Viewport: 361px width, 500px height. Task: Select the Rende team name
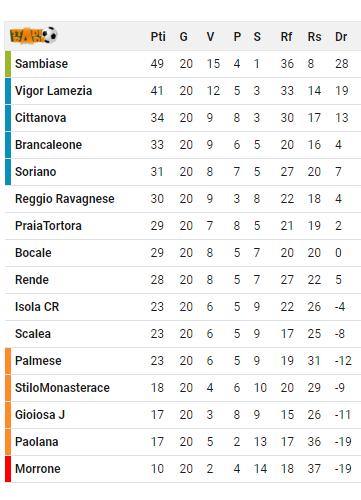[32, 280]
